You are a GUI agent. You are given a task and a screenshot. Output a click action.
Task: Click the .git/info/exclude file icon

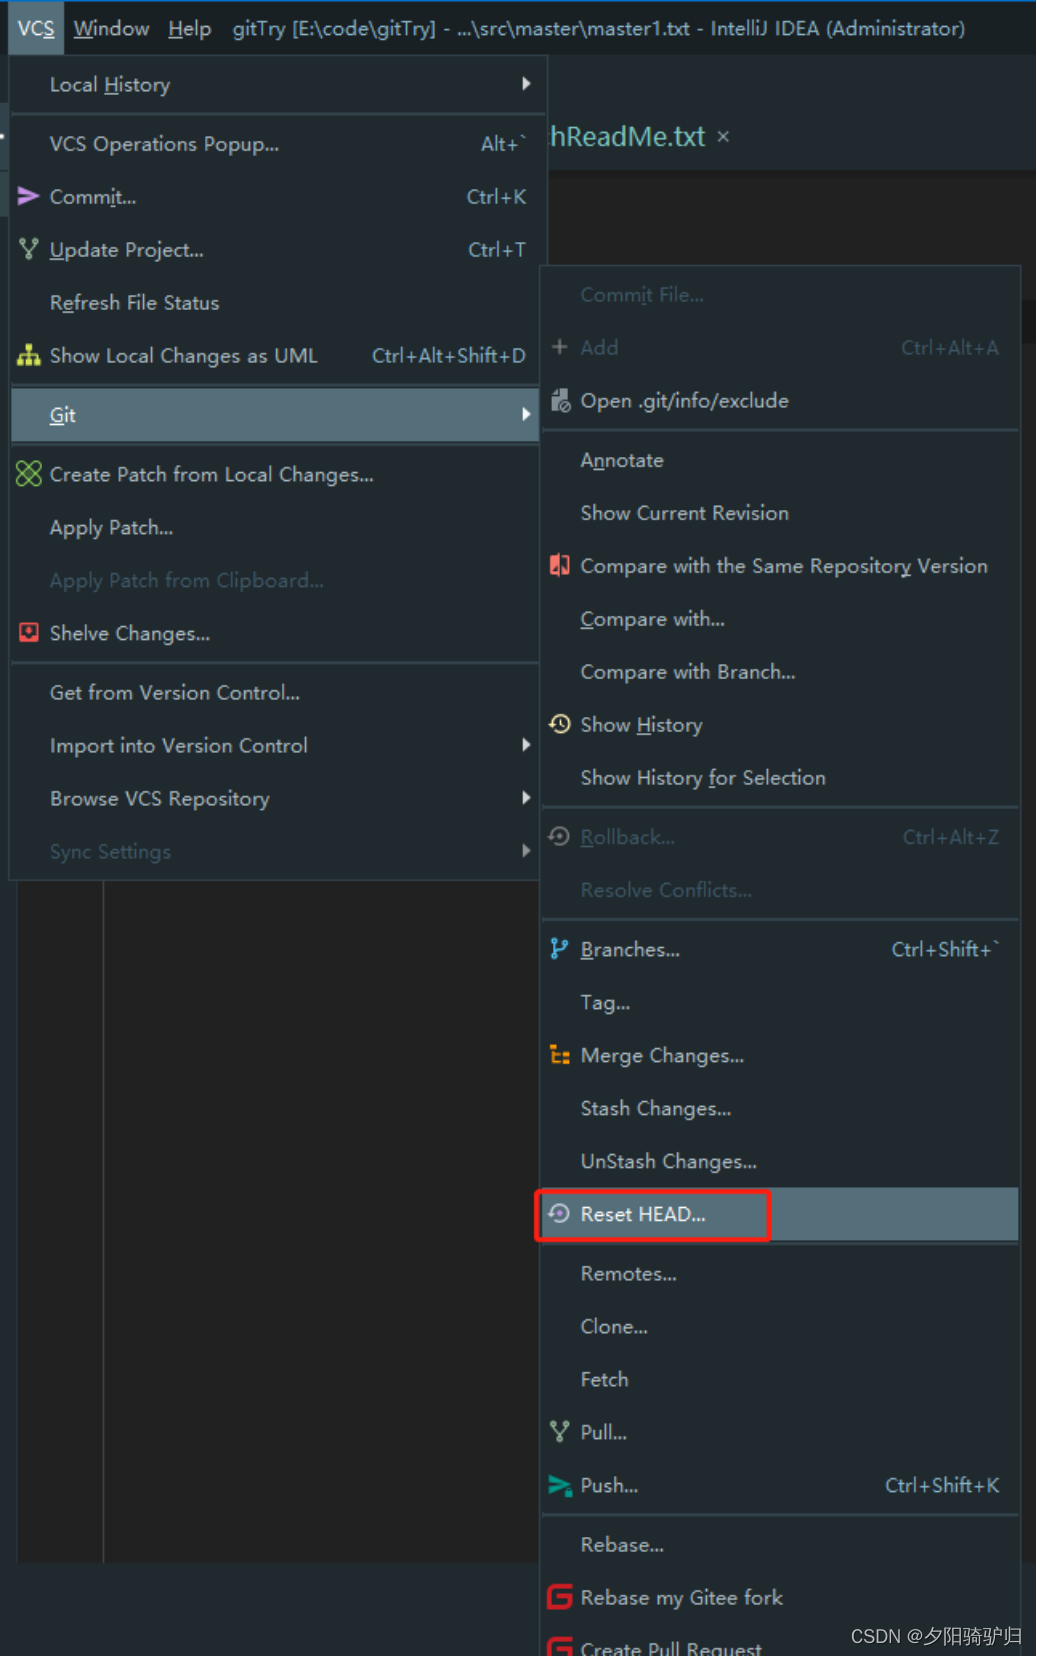(560, 400)
